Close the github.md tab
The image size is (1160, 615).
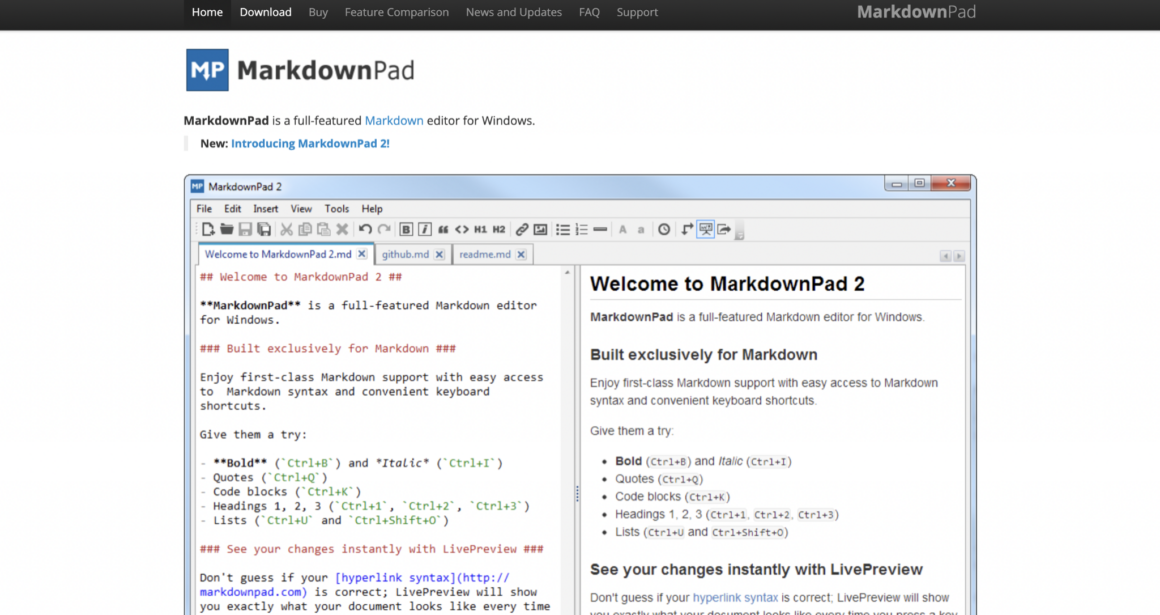[x=439, y=254]
